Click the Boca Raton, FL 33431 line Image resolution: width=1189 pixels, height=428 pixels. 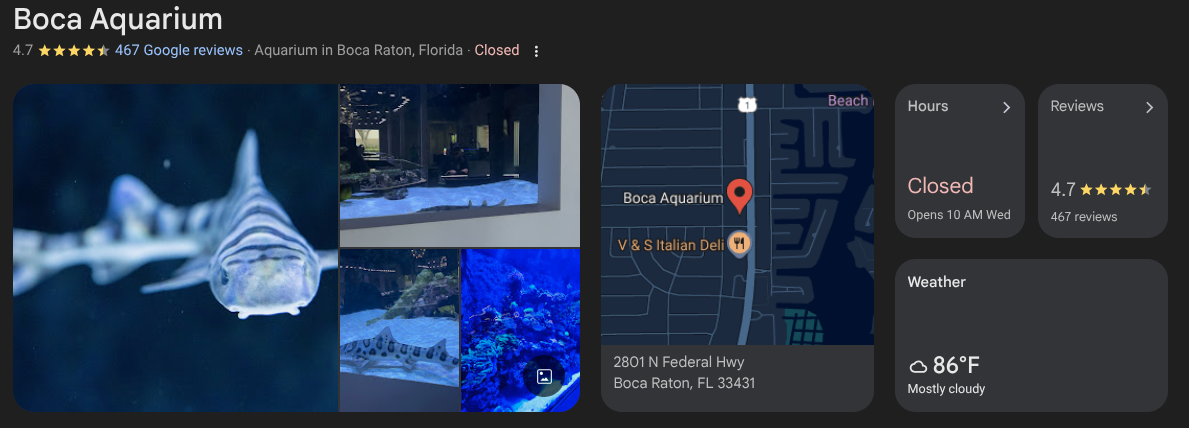coord(684,383)
